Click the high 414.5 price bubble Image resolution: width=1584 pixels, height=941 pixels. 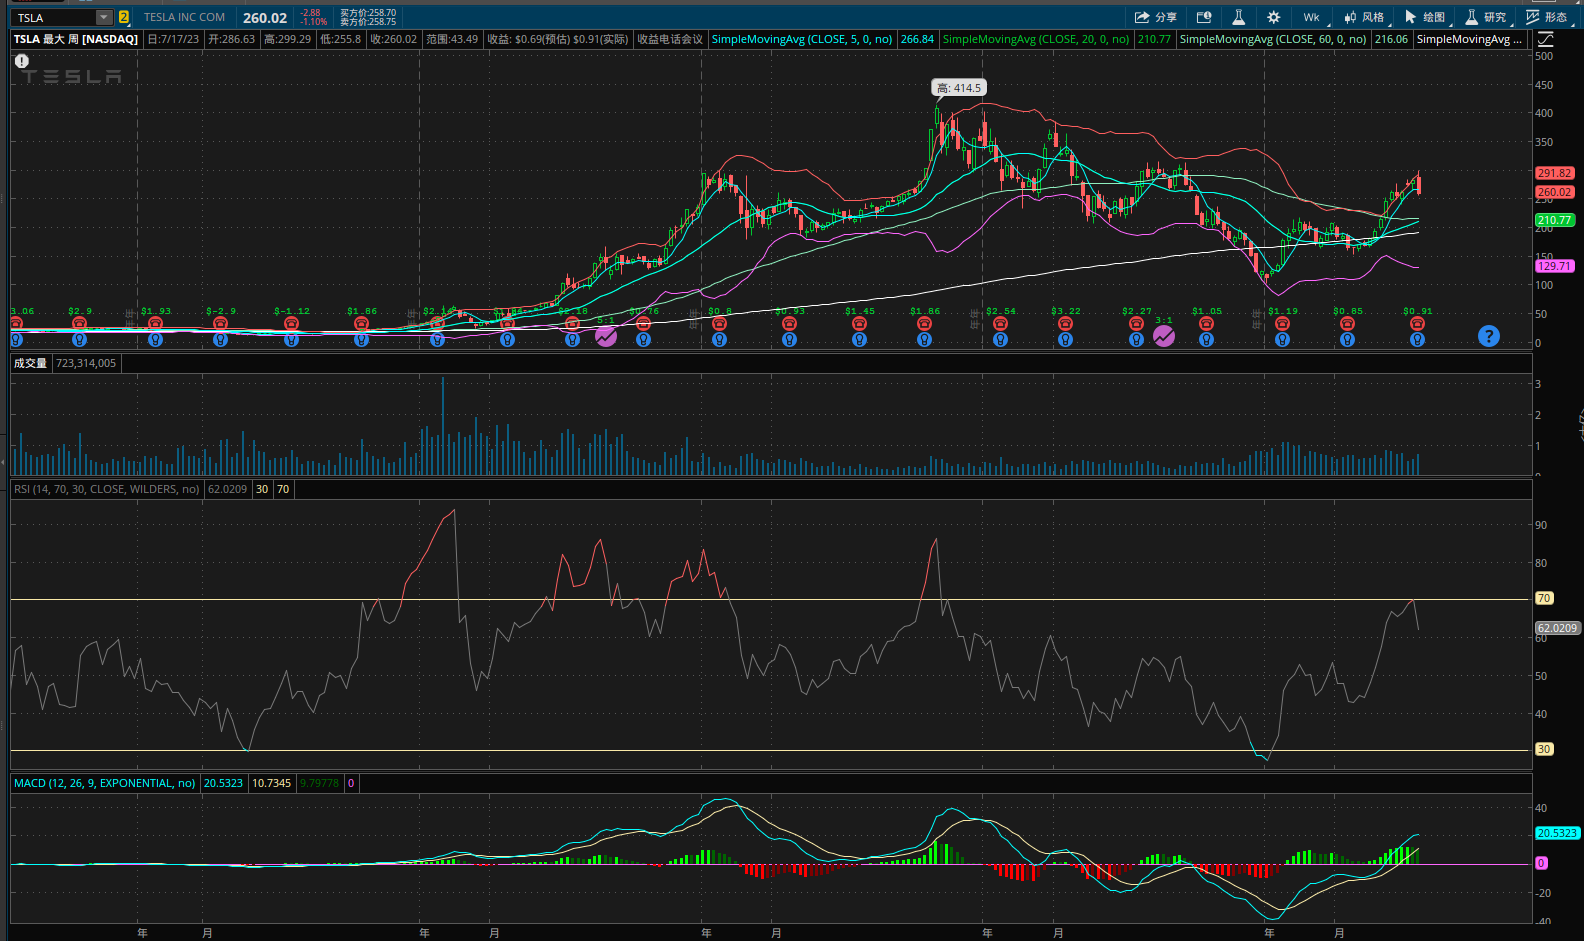pos(959,88)
